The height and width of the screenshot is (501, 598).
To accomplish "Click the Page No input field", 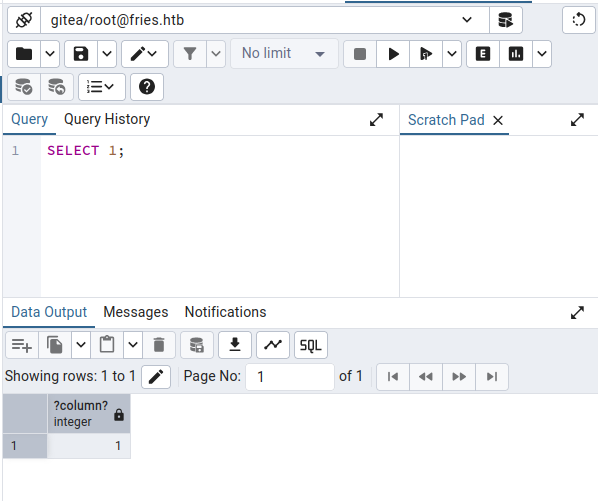I will pos(290,377).
